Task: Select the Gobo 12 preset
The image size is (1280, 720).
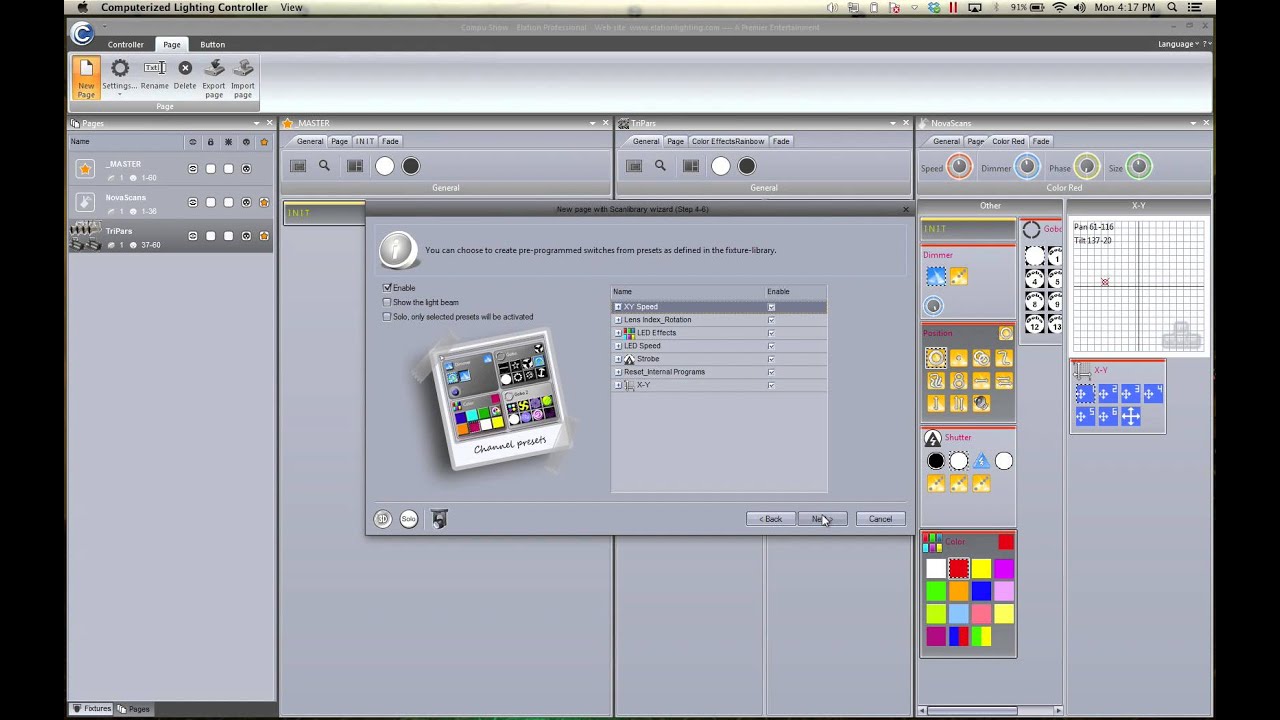Action: [x=1035, y=324]
